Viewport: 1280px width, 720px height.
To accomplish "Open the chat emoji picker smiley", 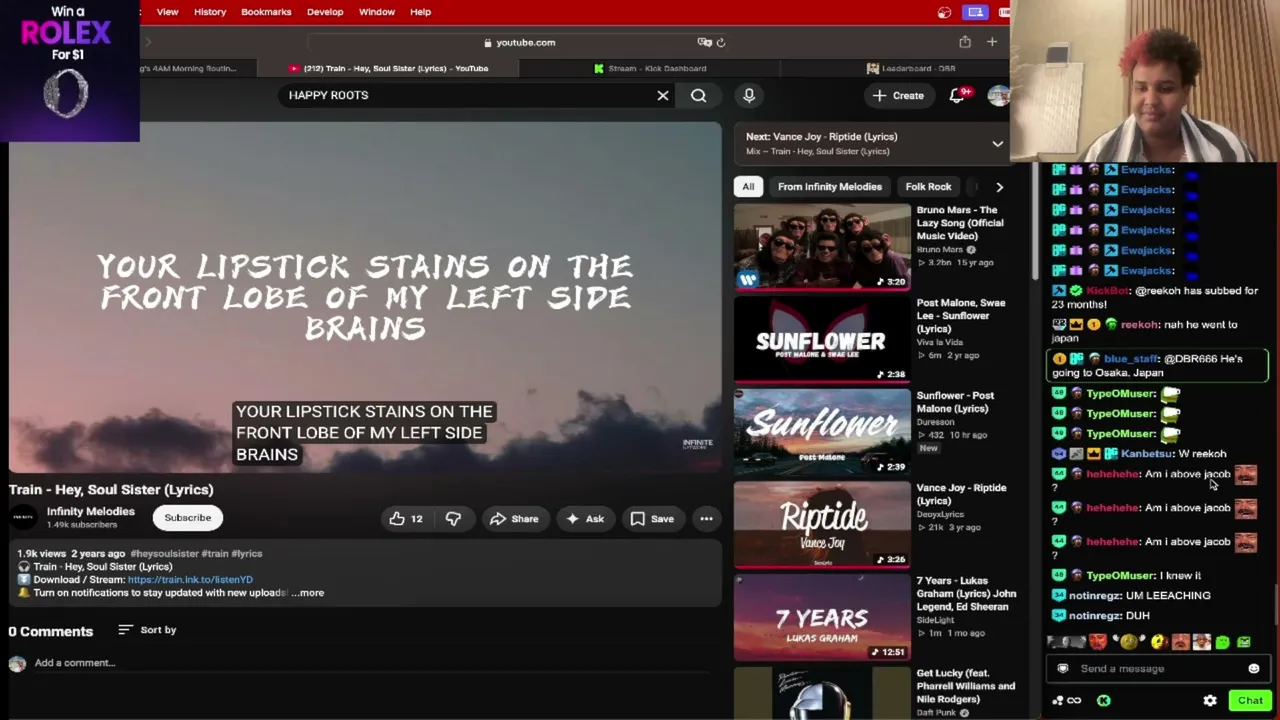I will [1254, 668].
